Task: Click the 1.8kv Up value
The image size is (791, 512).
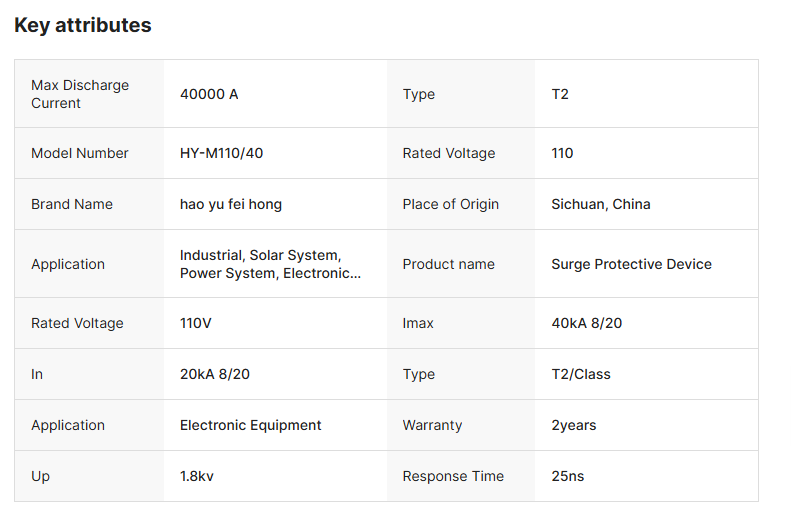Action: pyautogui.click(x=197, y=476)
